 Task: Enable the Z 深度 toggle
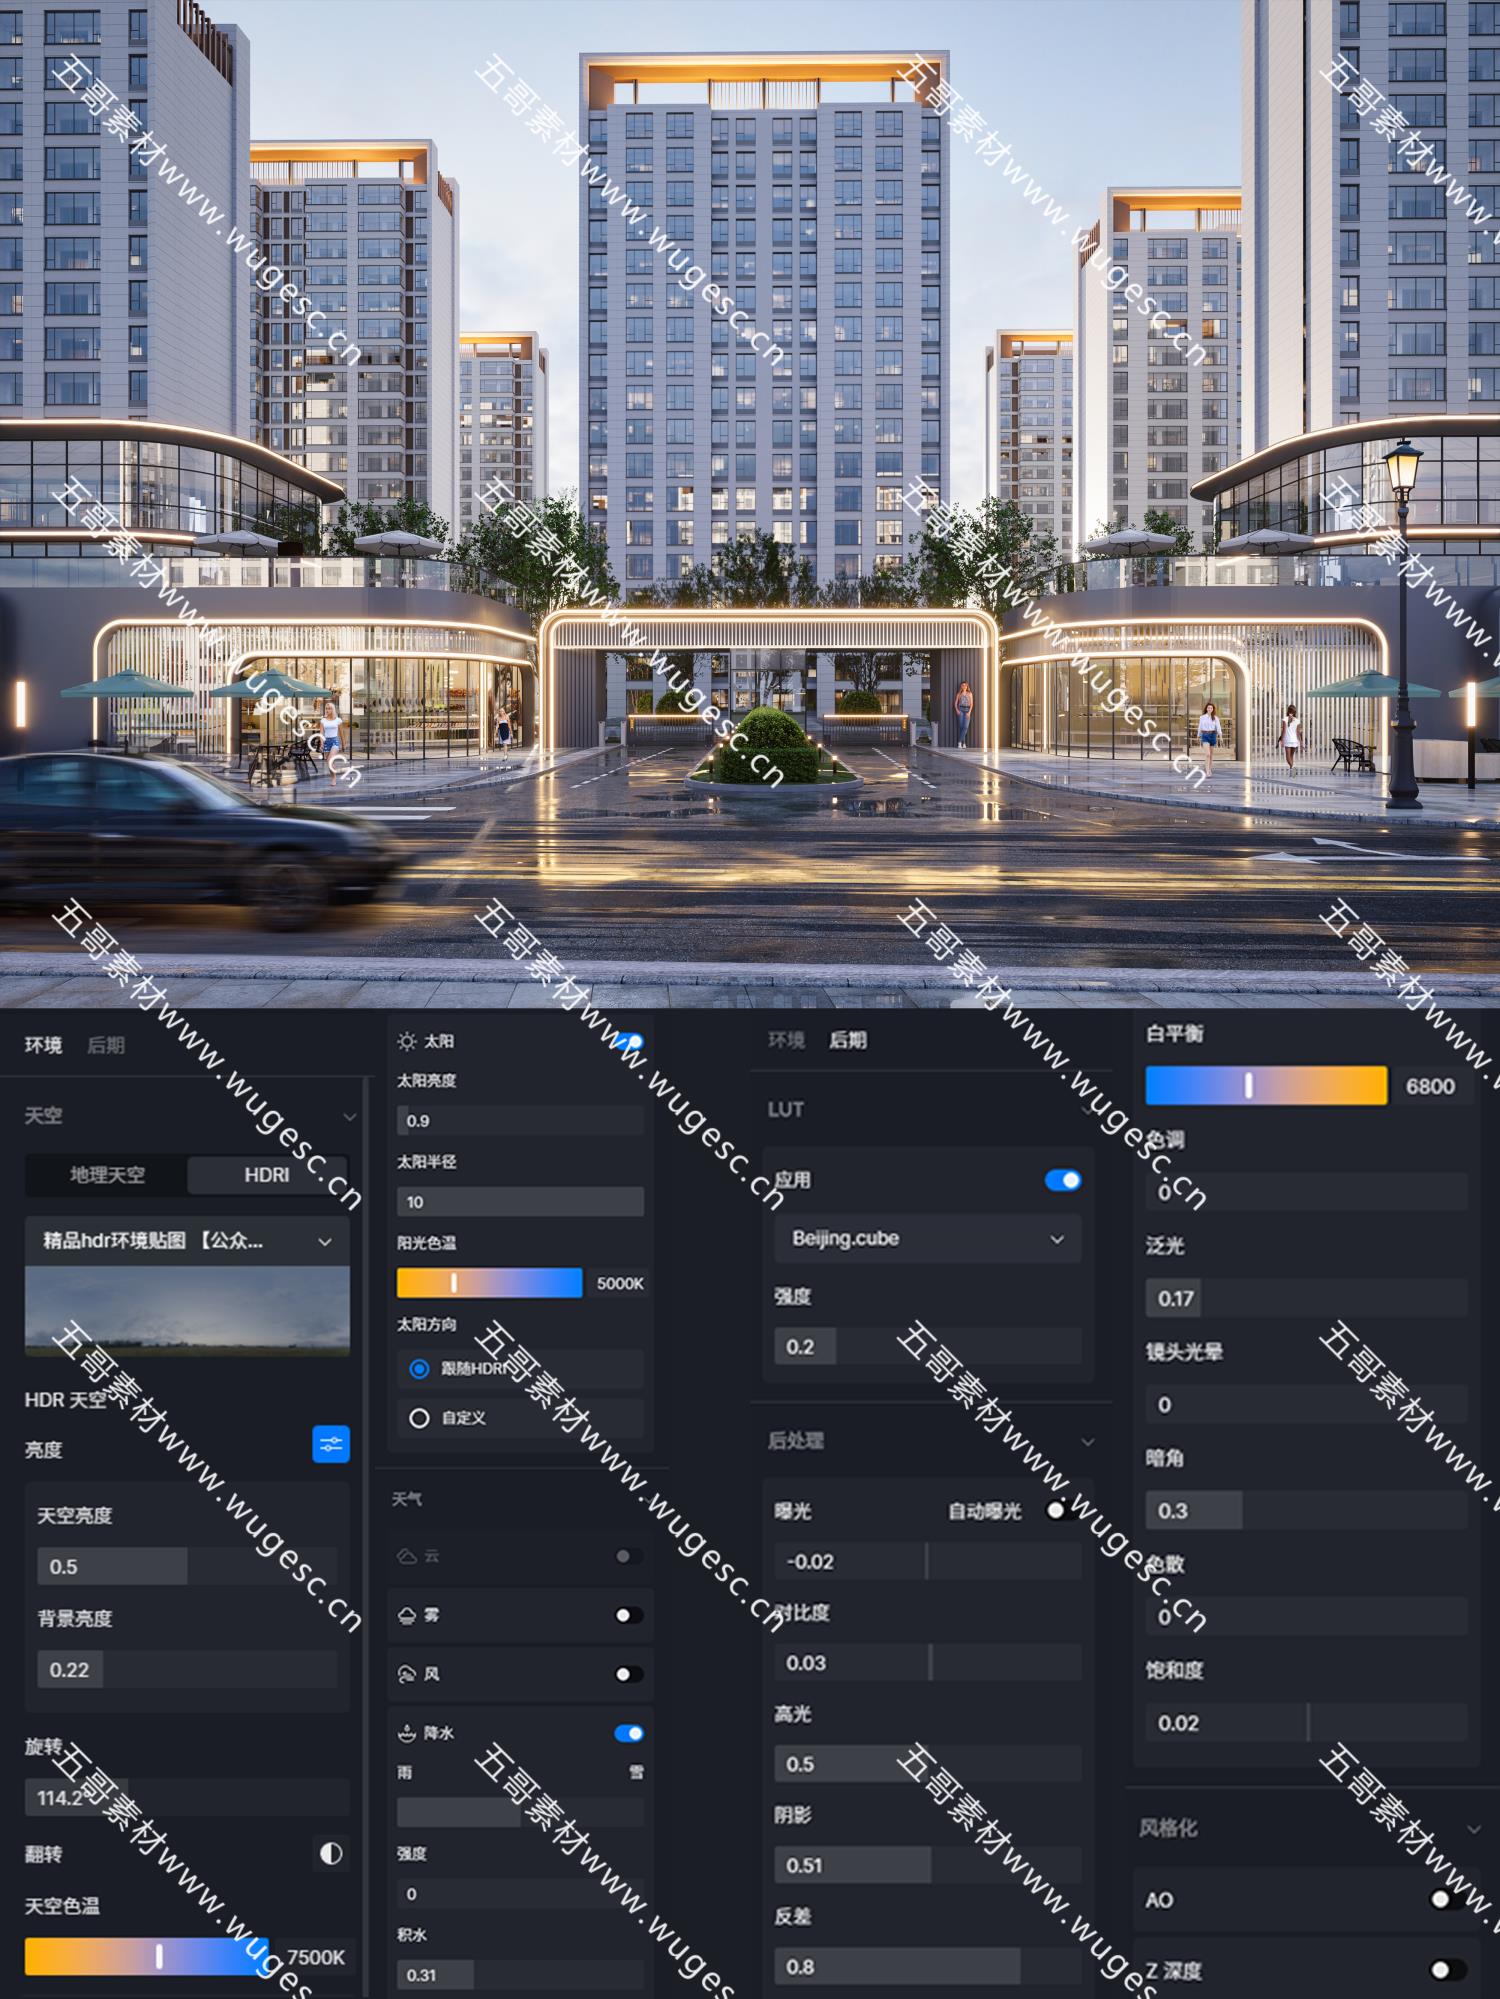[x=1448, y=1969]
